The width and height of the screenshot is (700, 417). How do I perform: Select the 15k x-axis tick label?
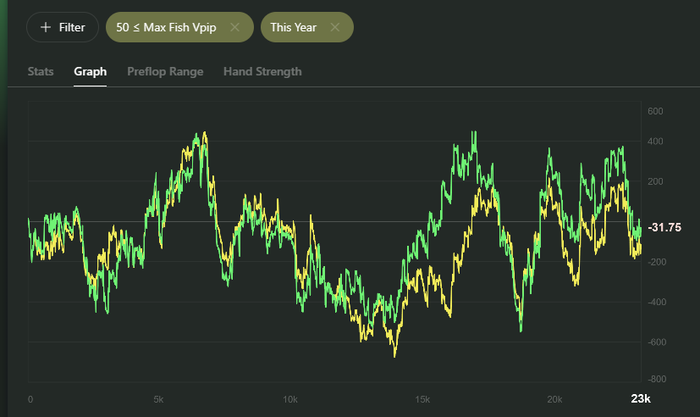click(x=421, y=399)
